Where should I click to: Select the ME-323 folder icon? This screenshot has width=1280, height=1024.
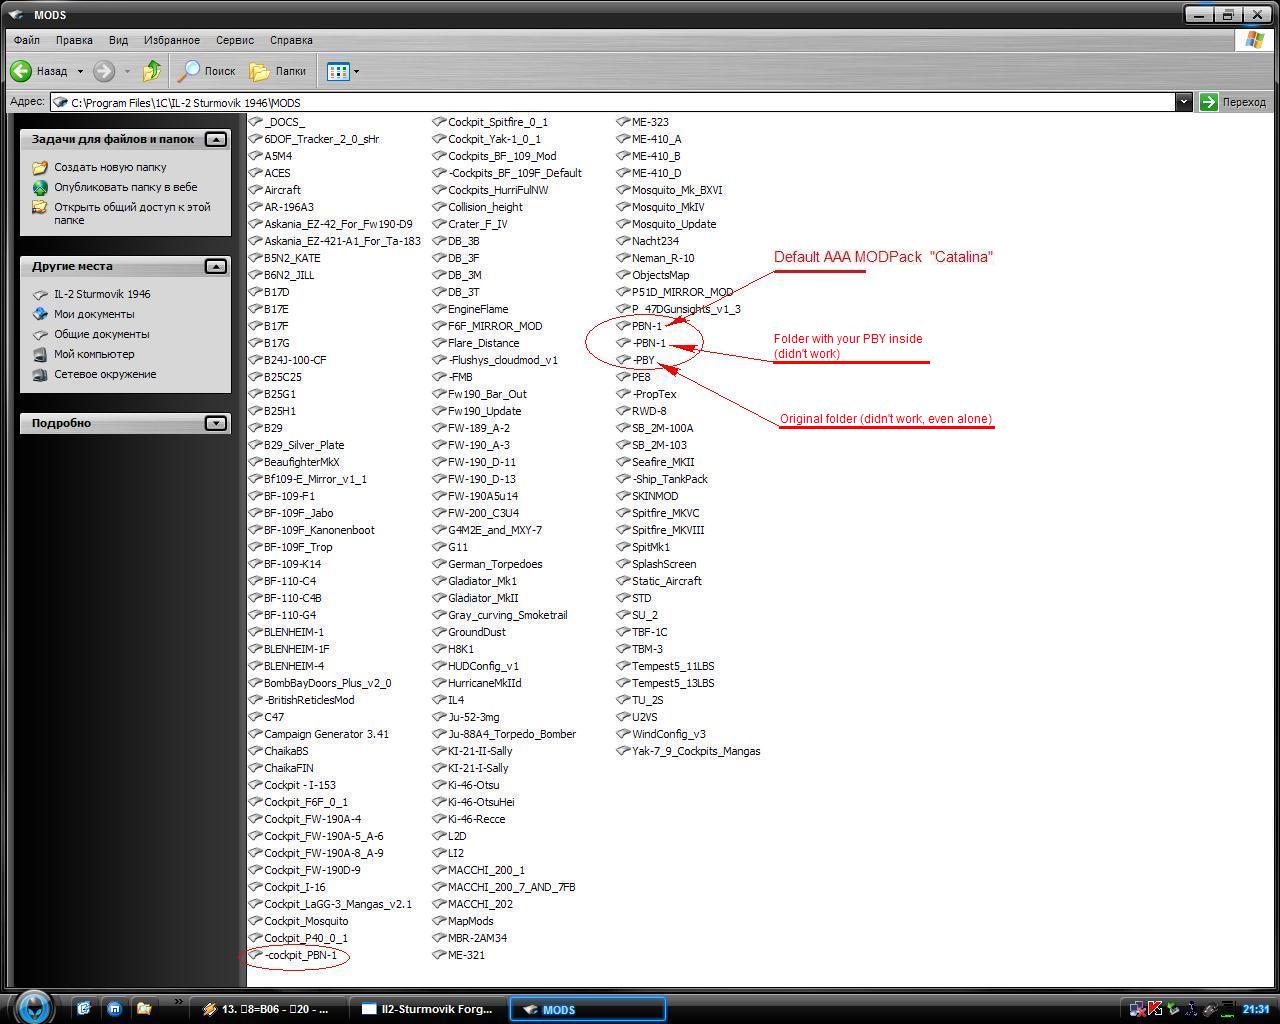[x=623, y=122]
